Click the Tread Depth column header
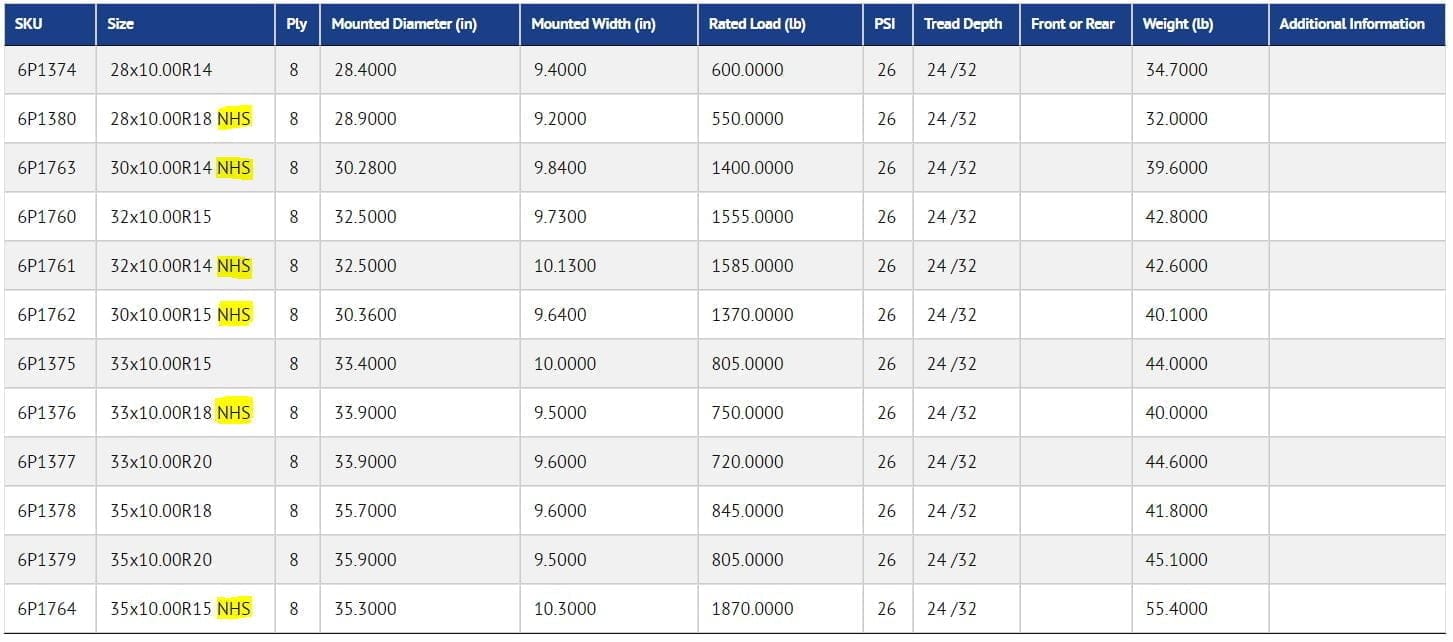This screenshot has width=1453, height=642. 963,24
